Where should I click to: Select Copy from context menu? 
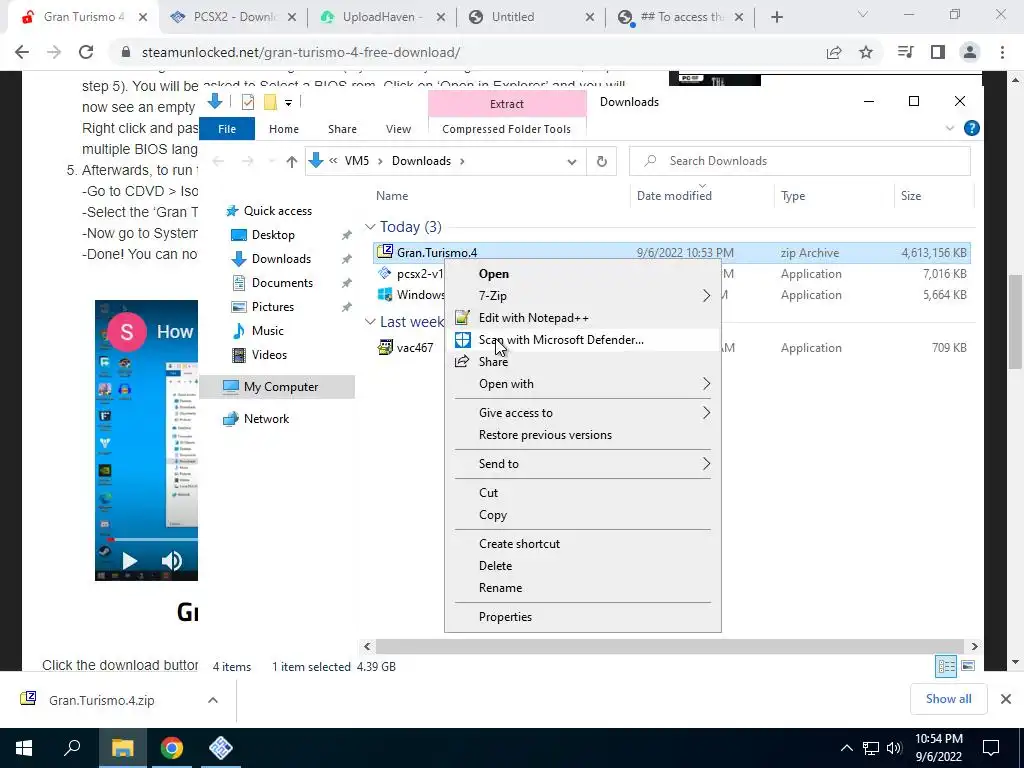coord(583,515)
